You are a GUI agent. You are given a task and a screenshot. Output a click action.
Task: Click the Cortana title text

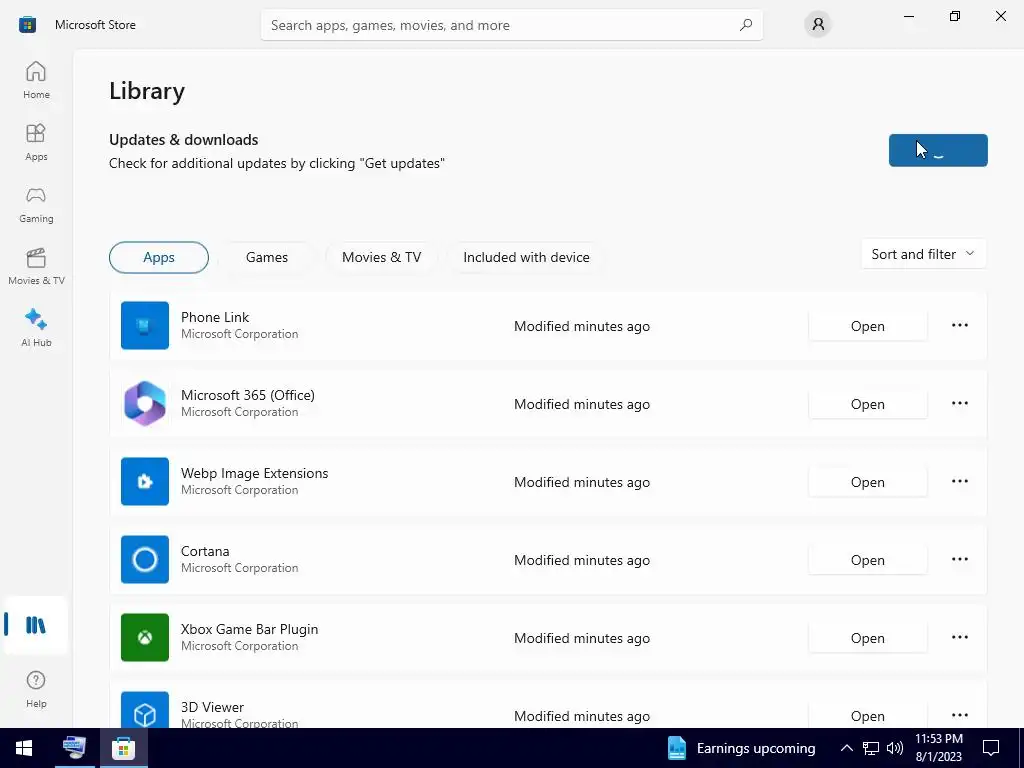205,551
